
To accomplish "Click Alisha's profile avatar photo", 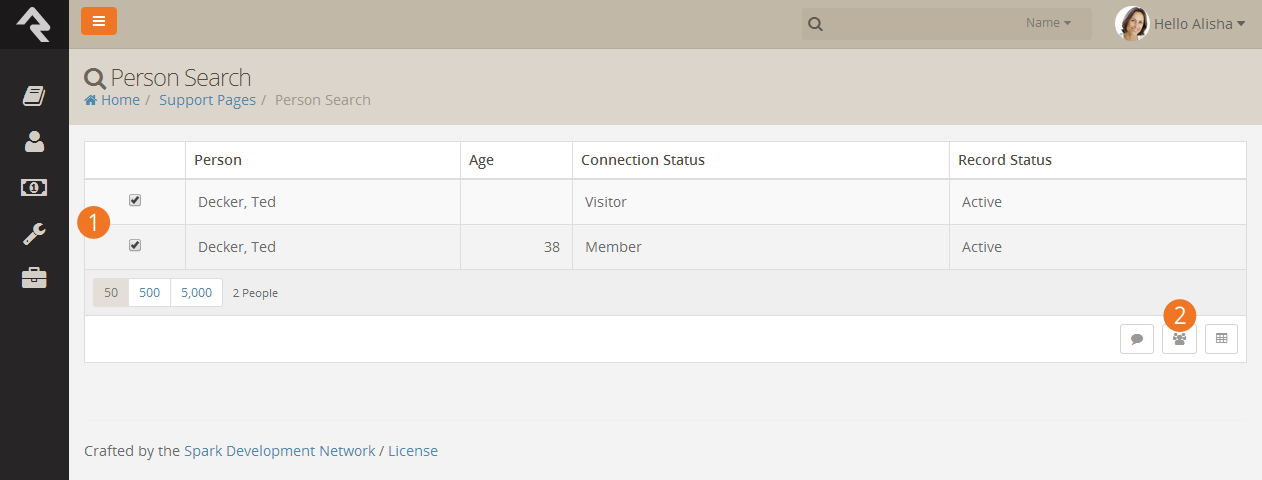I will tap(1132, 23).
